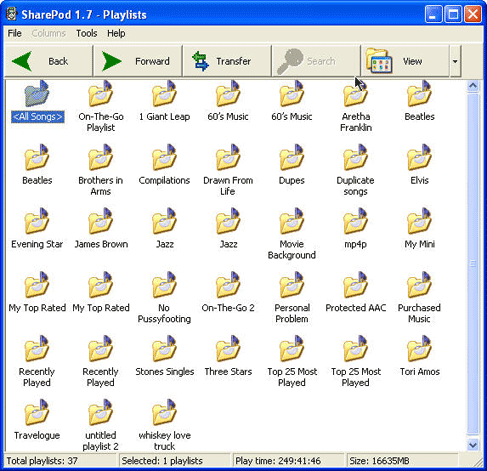Open the Help menu
Viewport: 487px width, 471px height.
point(116,33)
